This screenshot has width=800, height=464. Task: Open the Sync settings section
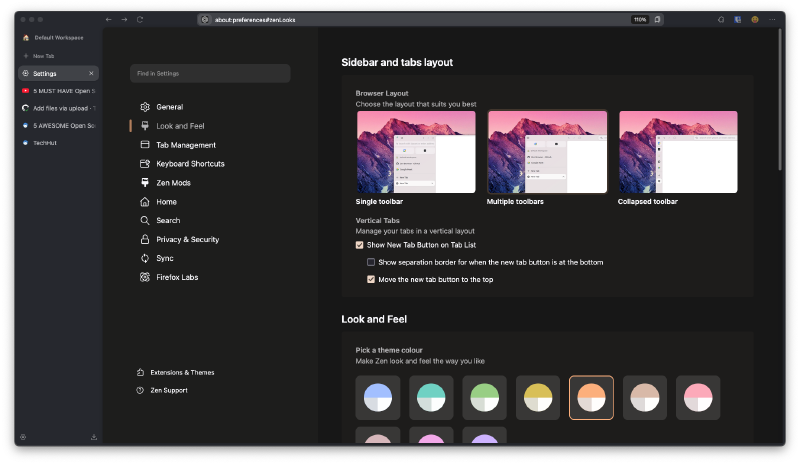point(164,258)
